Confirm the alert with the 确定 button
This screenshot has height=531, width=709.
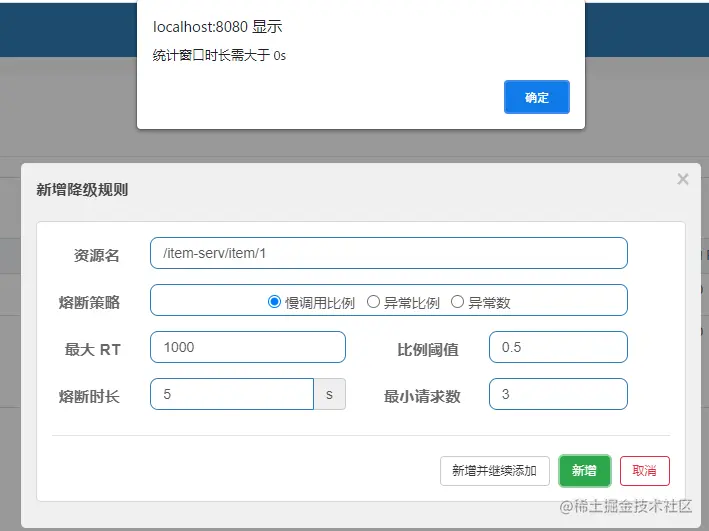[537, 97]
